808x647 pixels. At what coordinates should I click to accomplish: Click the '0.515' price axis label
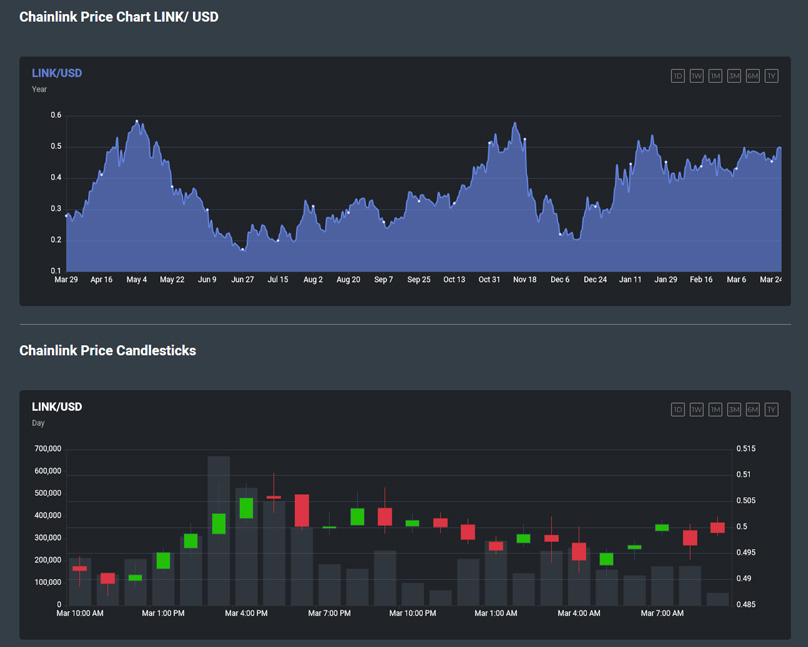click(x=746, y=449)
